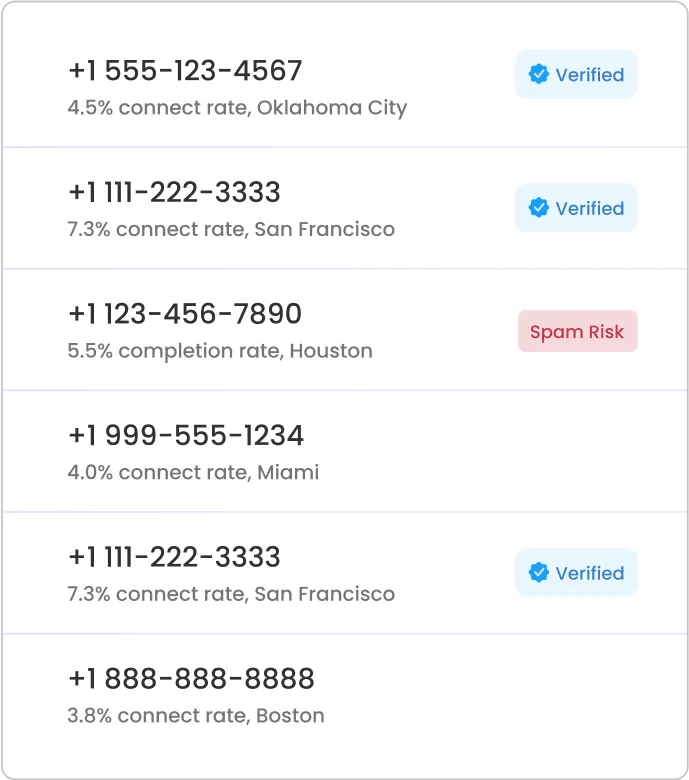The width and height of the screenshot is (689, 780).
Task: Select phone number +1 999-555-1234
Action: coord(186,435)
